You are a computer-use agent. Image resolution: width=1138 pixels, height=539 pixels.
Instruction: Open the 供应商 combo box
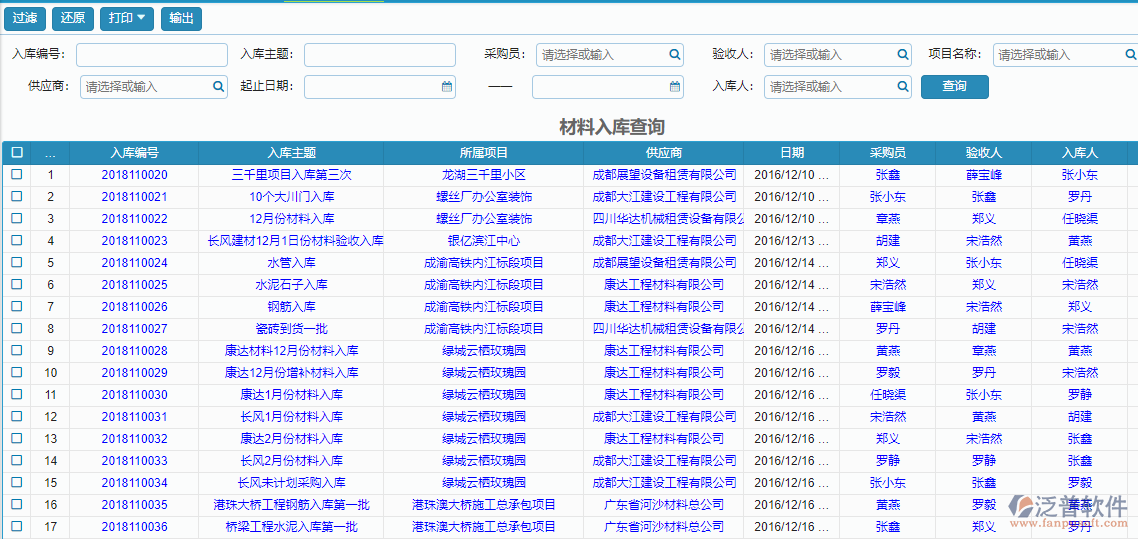(154, 87)
